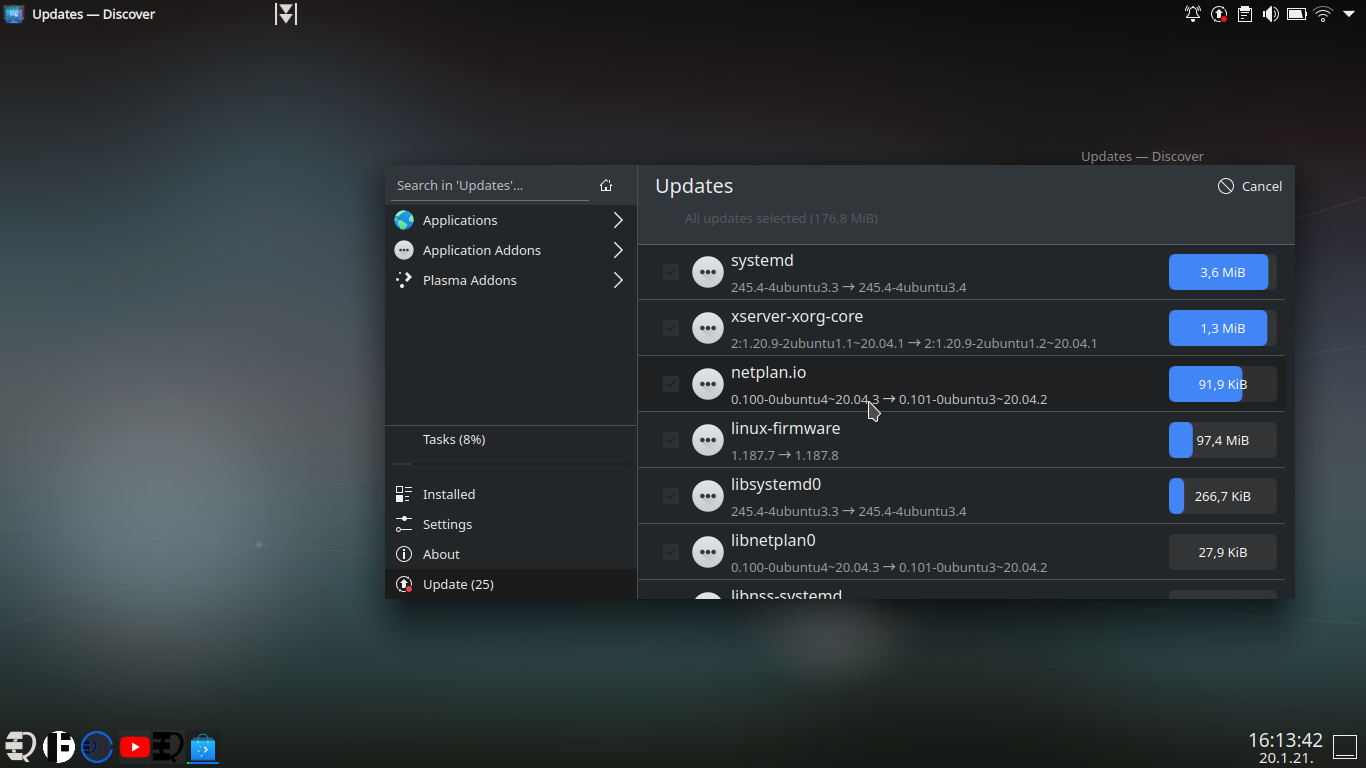This screenshot has height=768, width=1366.
Task: Click the Discover shopping bag taskbar icon
Action: click(x=203, y=747)
